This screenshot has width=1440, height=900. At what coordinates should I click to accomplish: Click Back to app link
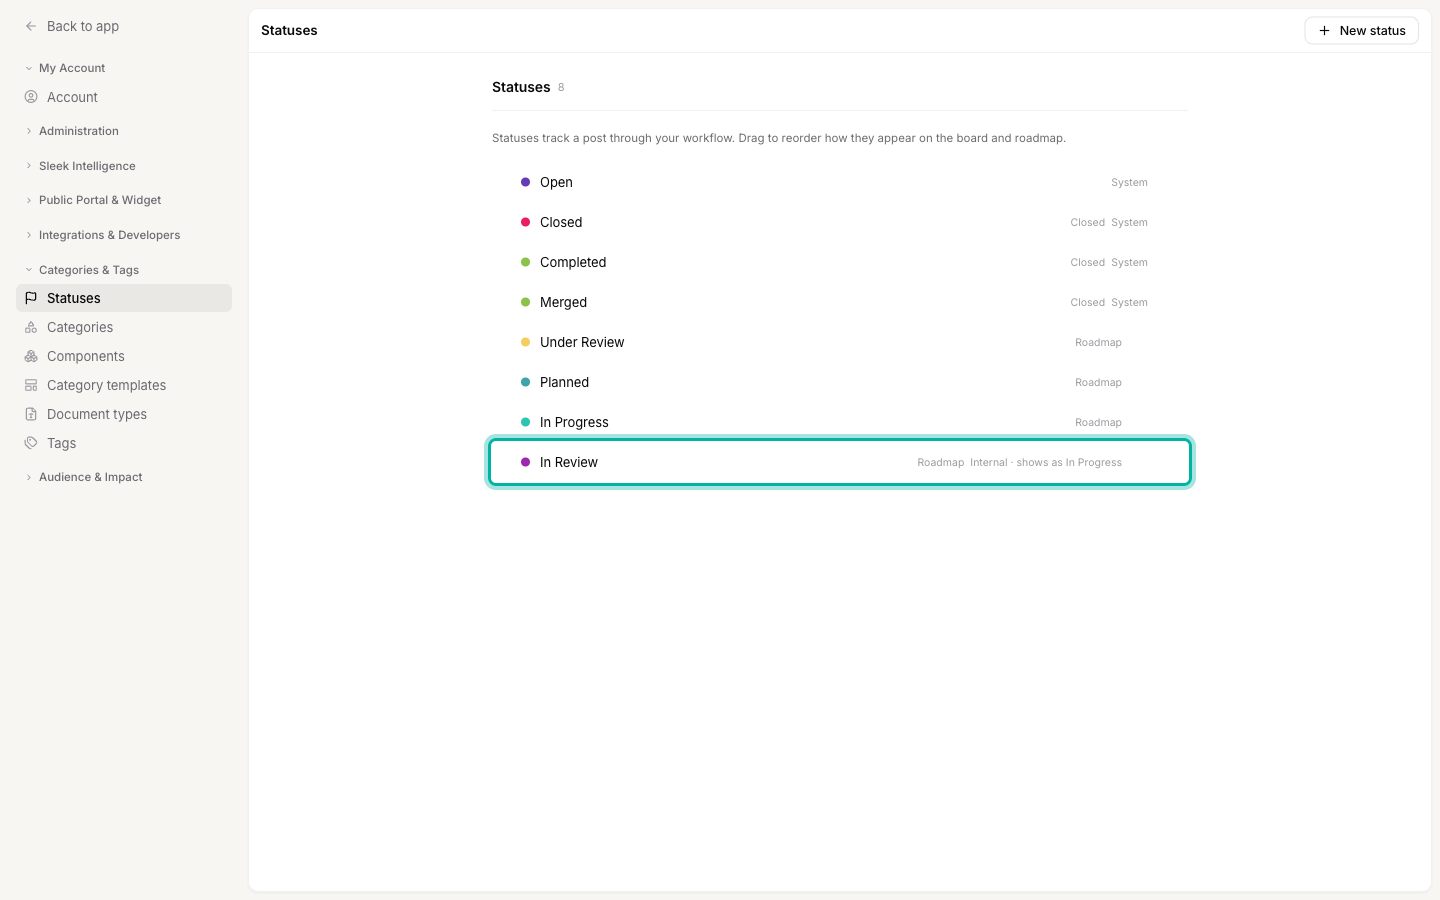(x=83, y=26)
